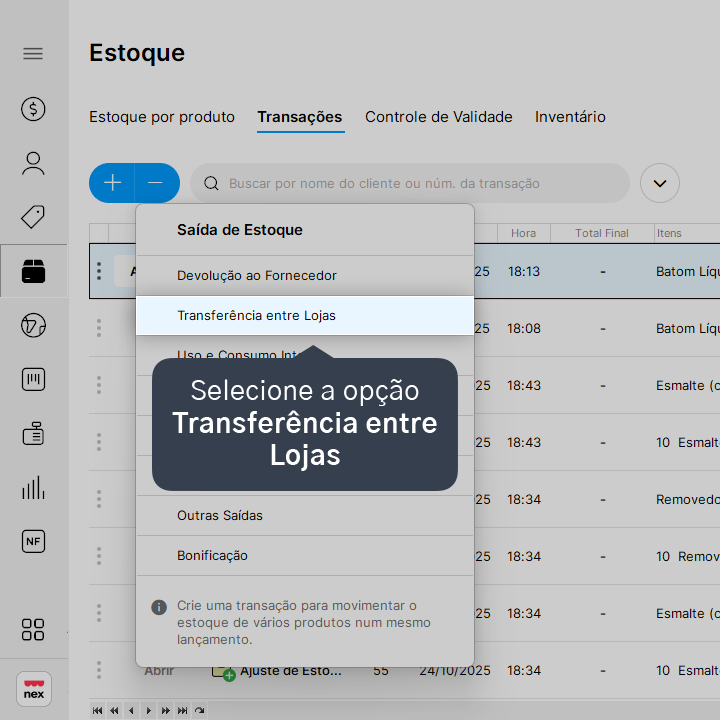Choose Outras Saídas menu option
Image resolution: width=720 pixels, height=720 pixels.
(x=305, y=516)
